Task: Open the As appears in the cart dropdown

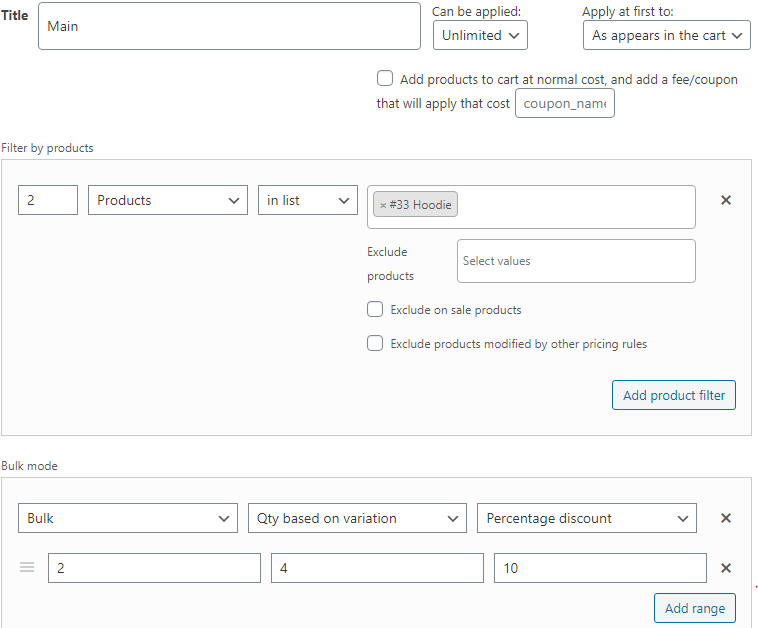Action: point(667,35)
